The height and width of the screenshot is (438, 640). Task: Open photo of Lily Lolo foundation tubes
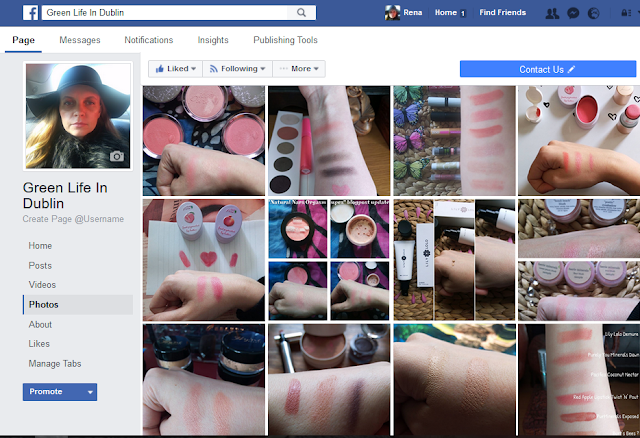point(454,260)
